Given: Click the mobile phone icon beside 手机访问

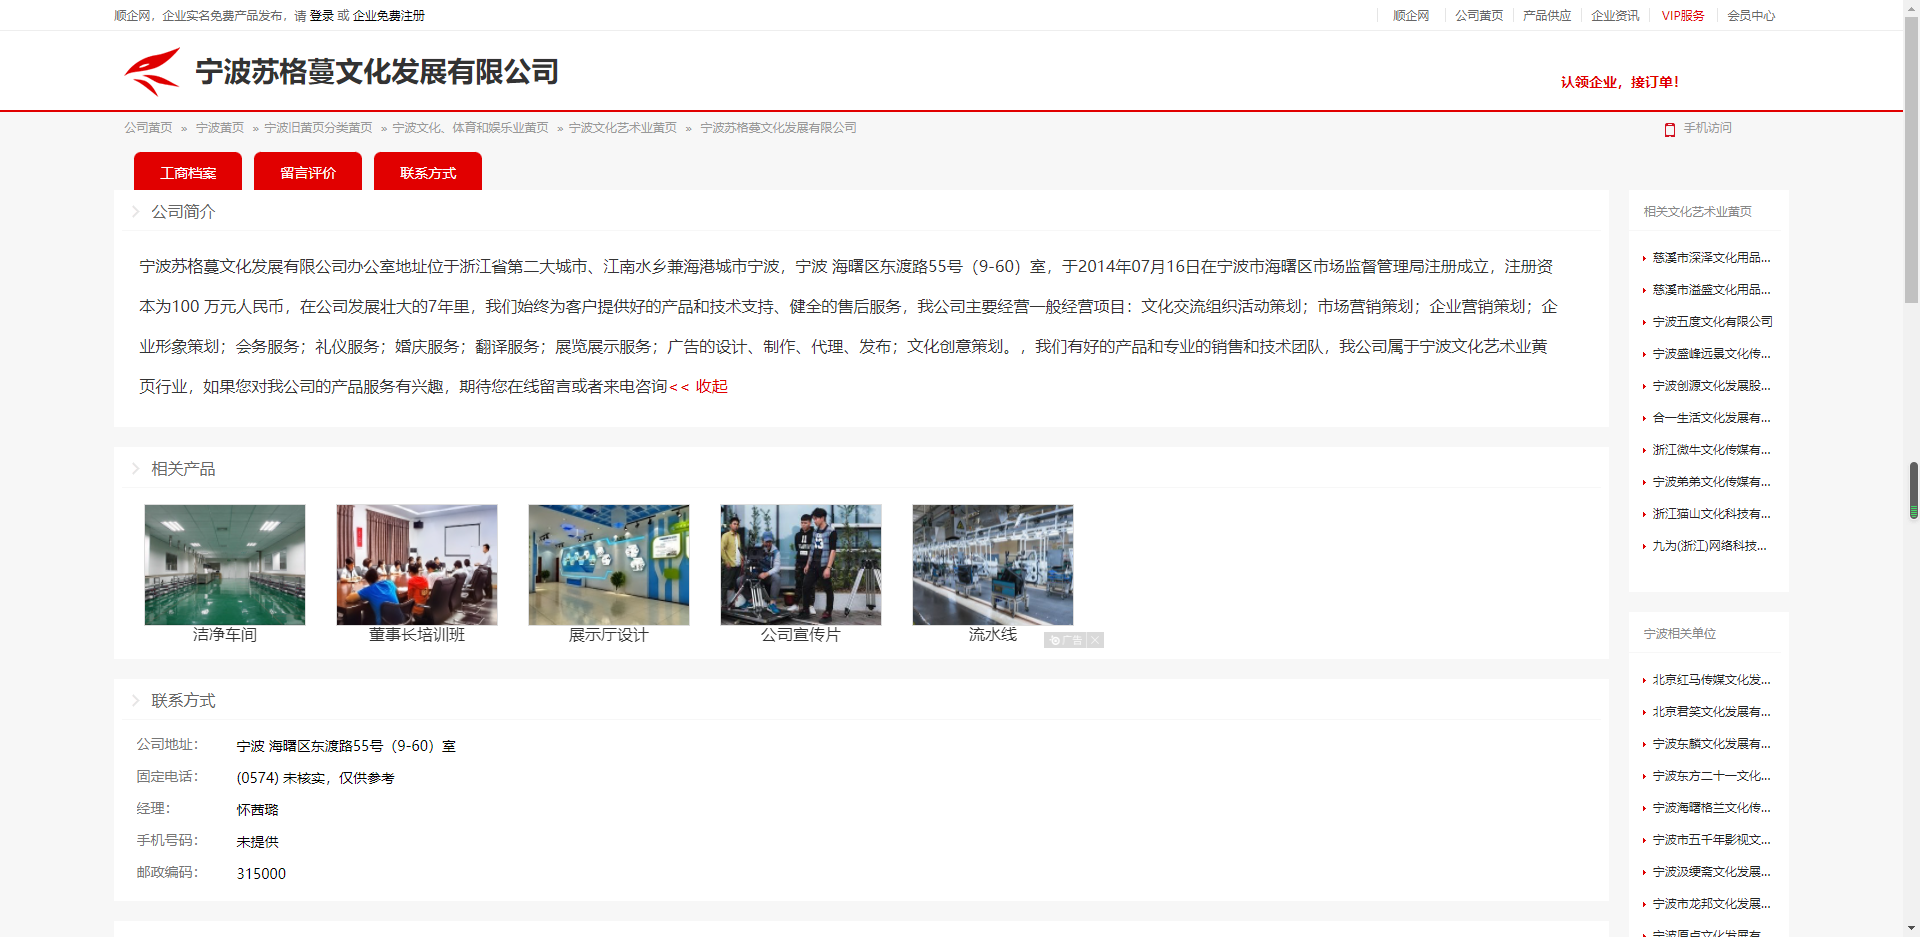Looking at the screenshot, I should [1669, 129].
